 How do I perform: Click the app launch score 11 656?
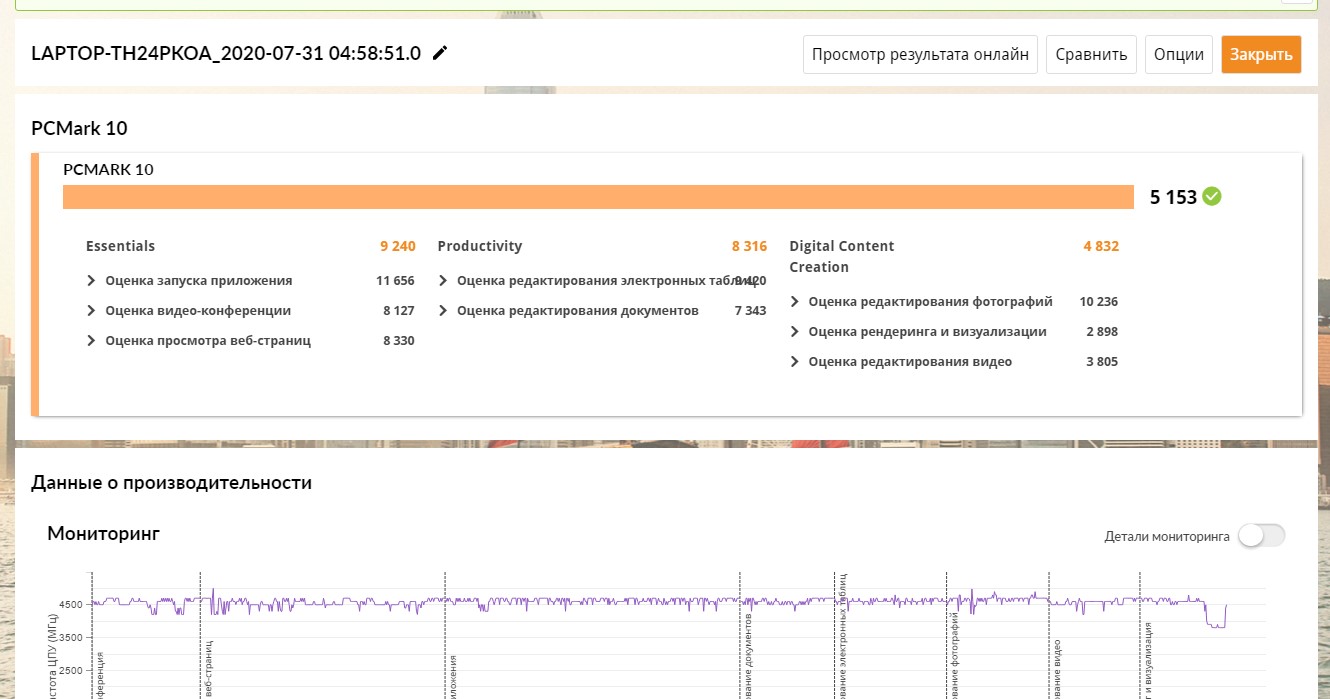click(x=395, y=281)
